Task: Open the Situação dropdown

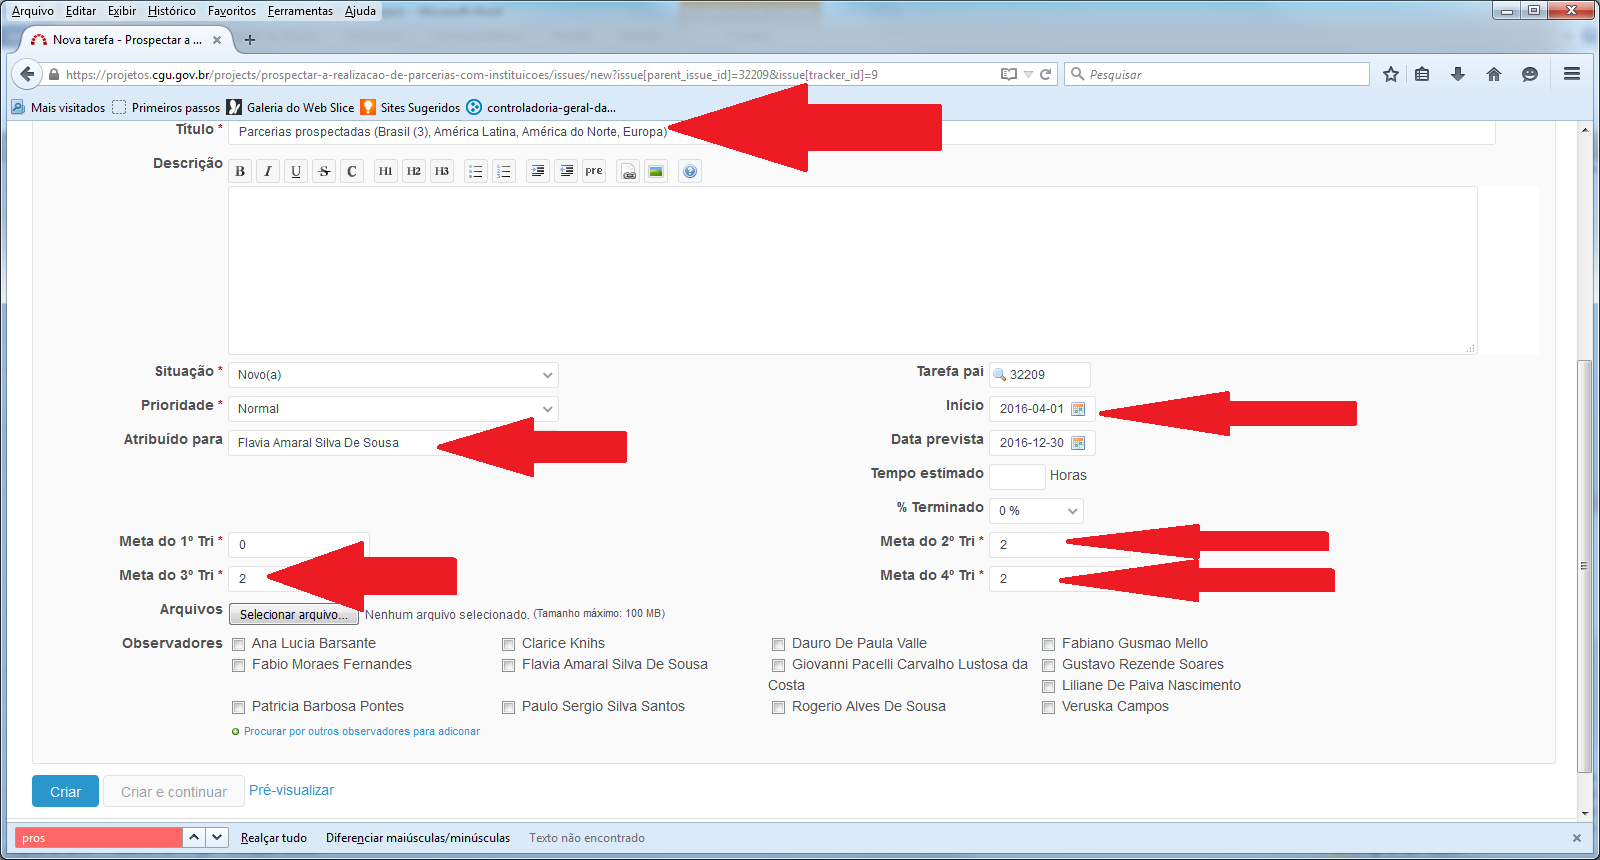Action: coord(393,375)
